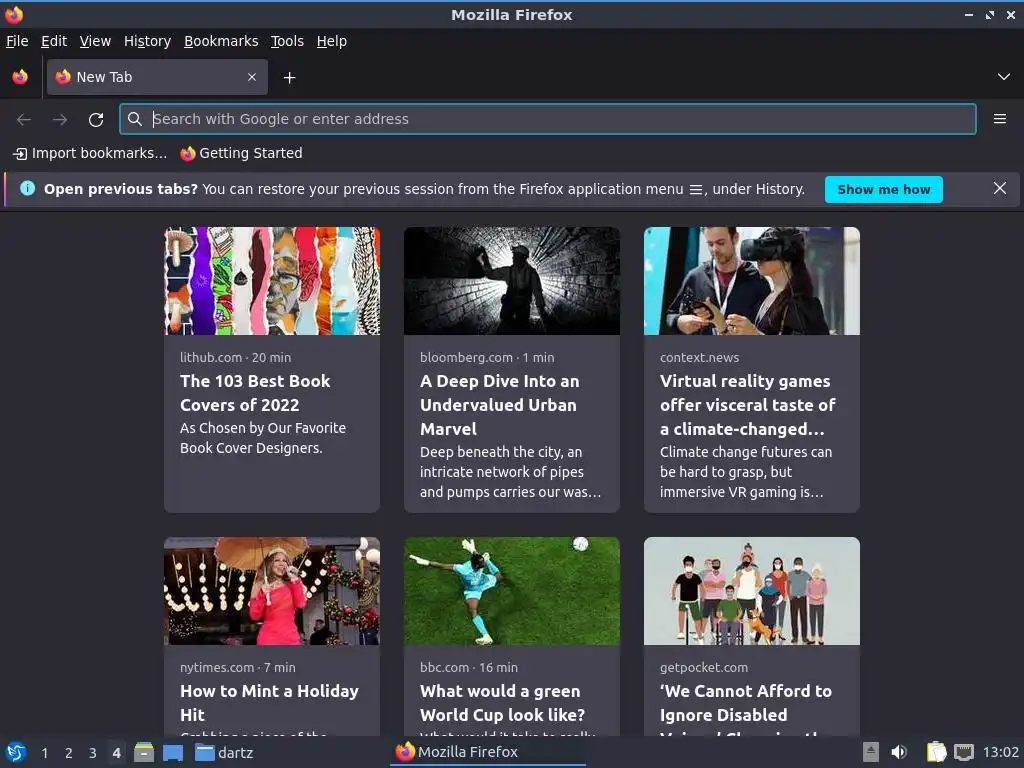Open the History menu

pyautogui.click(x=148, y=41)
